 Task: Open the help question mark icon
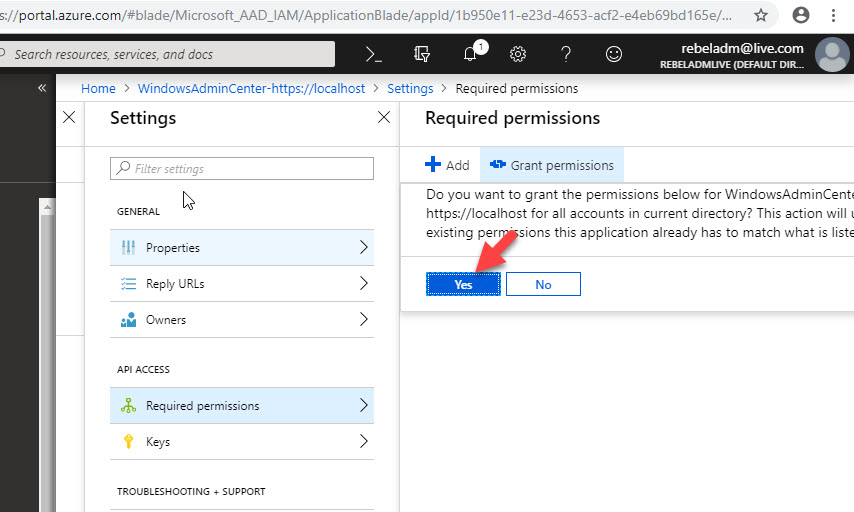566,54
